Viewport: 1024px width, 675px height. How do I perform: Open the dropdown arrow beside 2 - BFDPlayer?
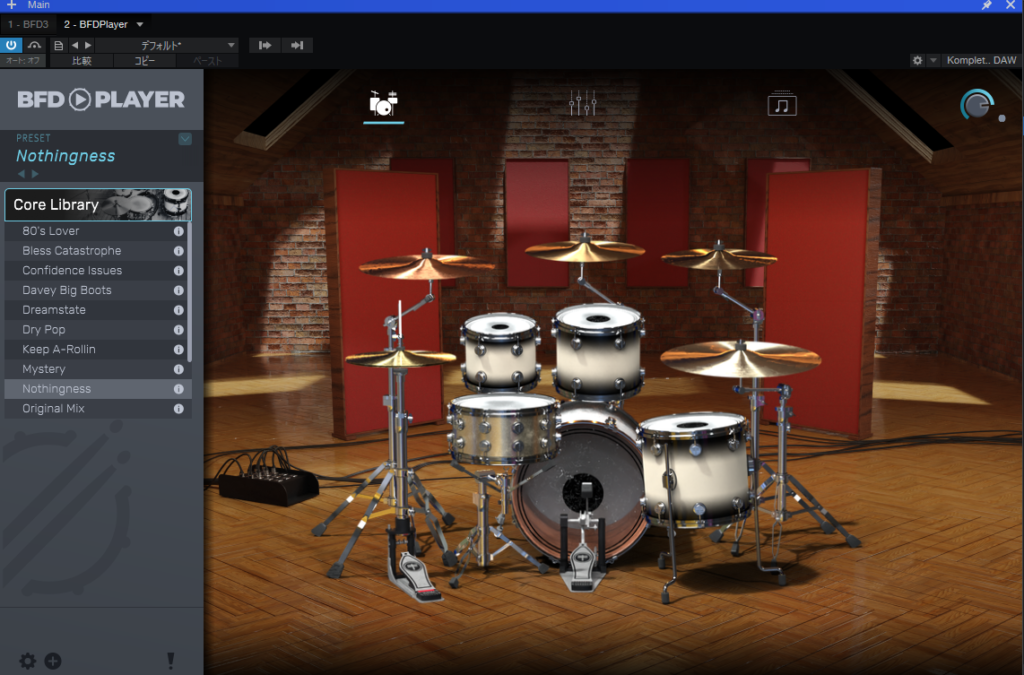(139, 24)
